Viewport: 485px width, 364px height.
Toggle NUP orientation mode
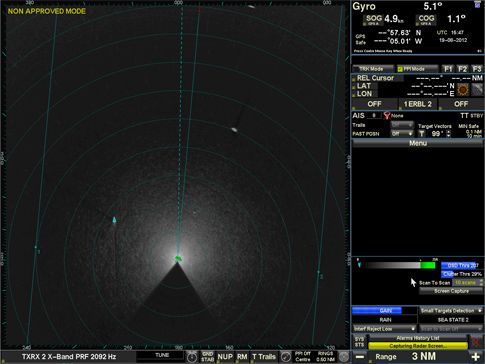pyautogui.click(x=225, y=357)
